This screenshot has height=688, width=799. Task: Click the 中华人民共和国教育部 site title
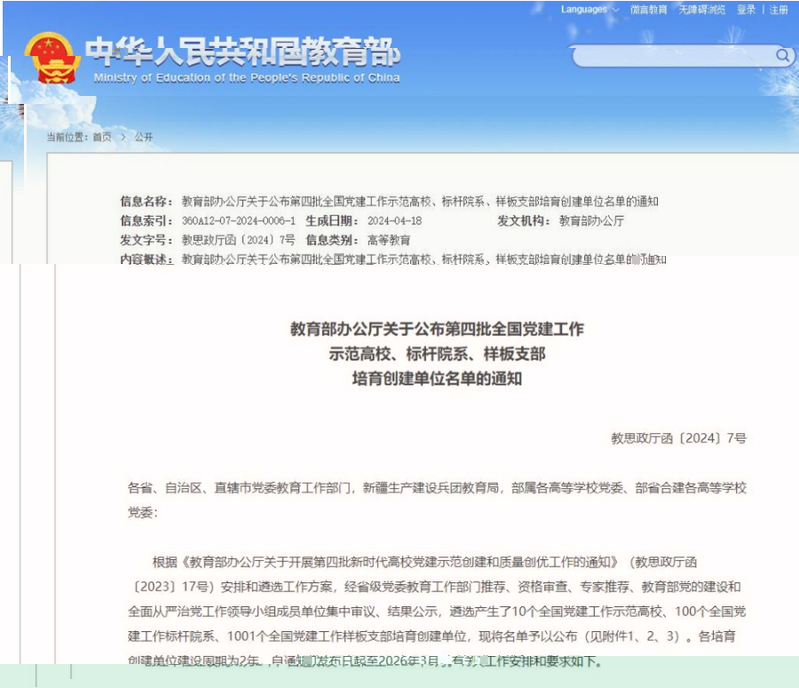tap(242, 51)
